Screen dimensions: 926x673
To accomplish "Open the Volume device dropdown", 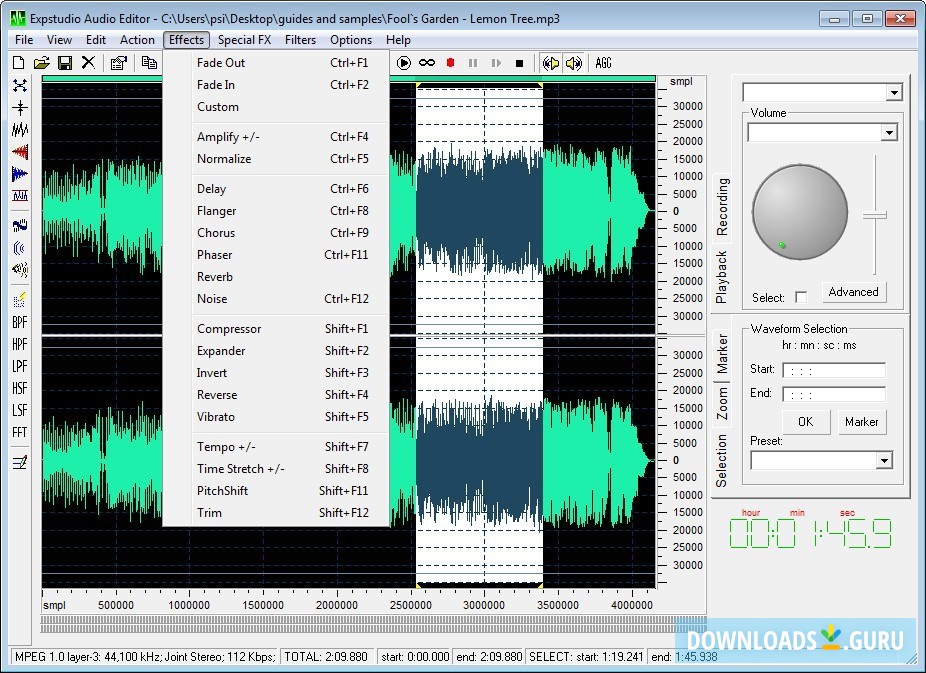I will [889, 132].
